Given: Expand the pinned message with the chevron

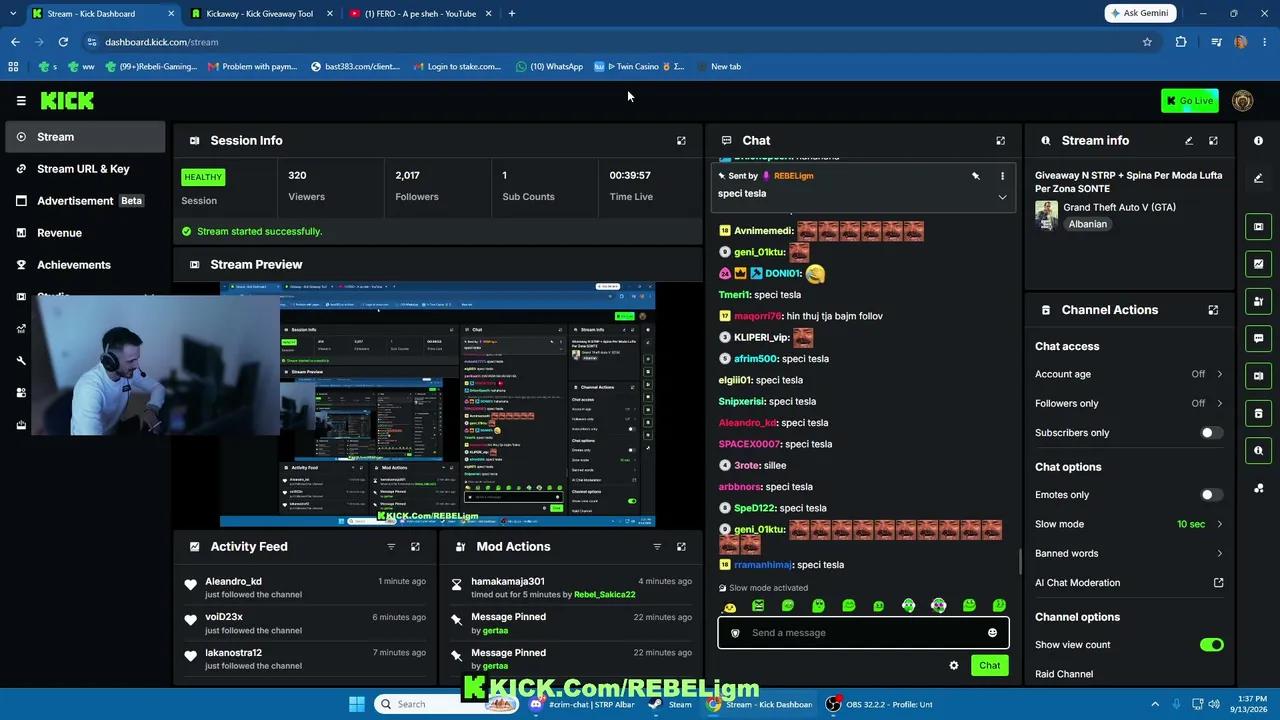Looking at the screenshot, I should (1002, 197).
